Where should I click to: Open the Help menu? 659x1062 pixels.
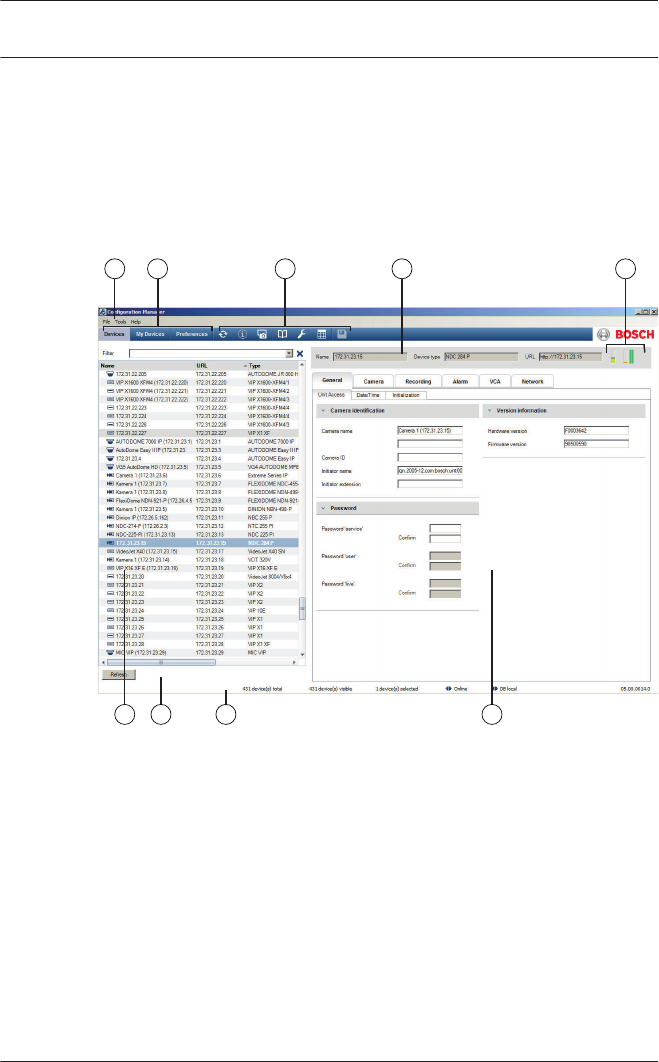[135, 322]
